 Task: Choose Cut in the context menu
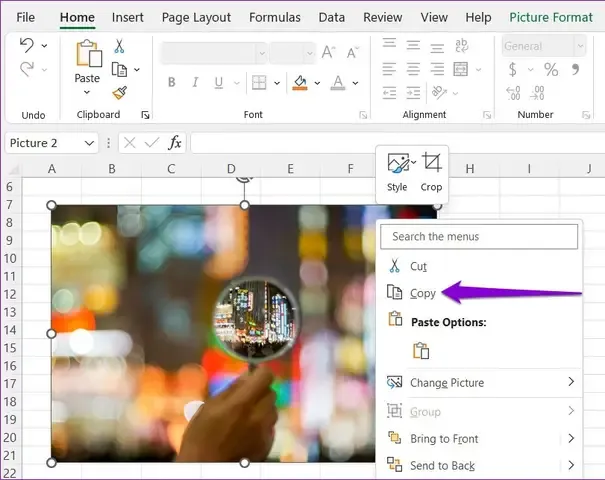coord(480,266)
